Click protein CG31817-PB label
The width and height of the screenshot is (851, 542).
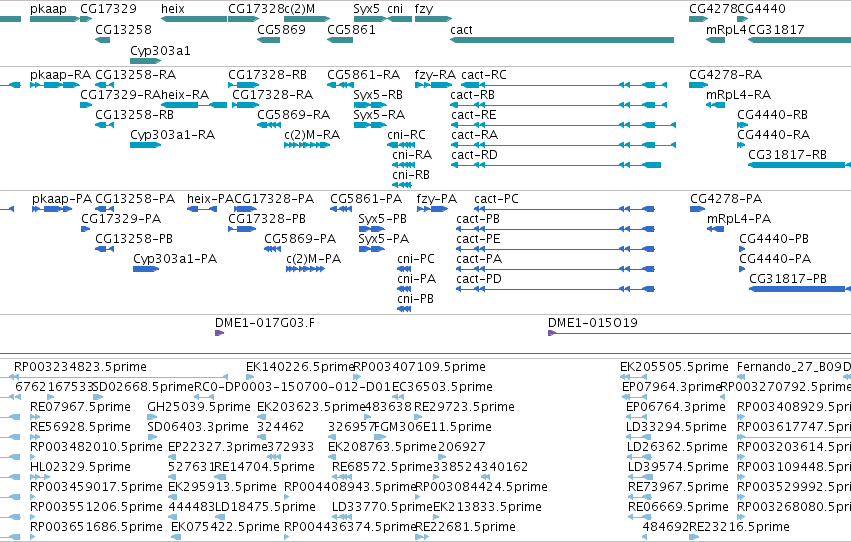[x=788, y=279]
